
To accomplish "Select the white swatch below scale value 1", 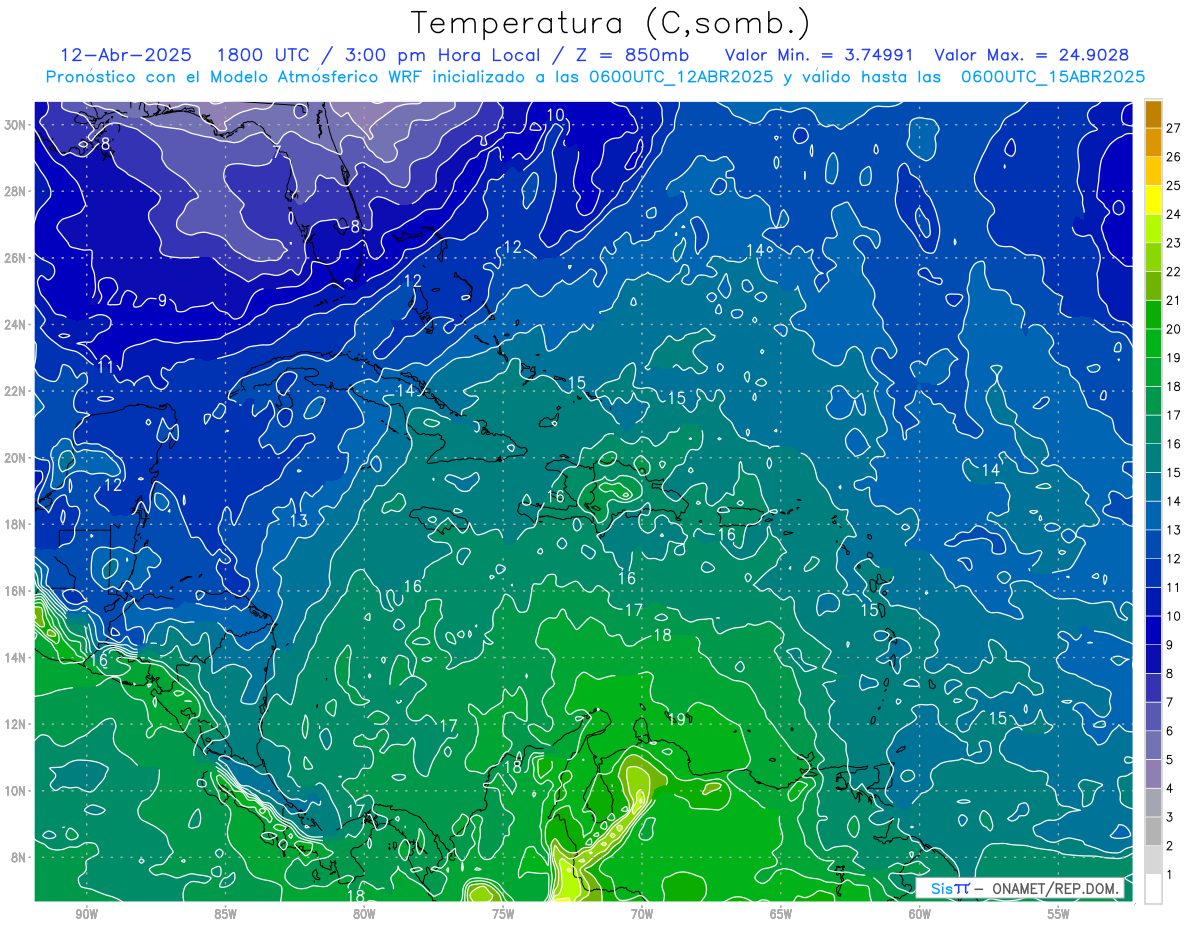I will coord(1153,889).
